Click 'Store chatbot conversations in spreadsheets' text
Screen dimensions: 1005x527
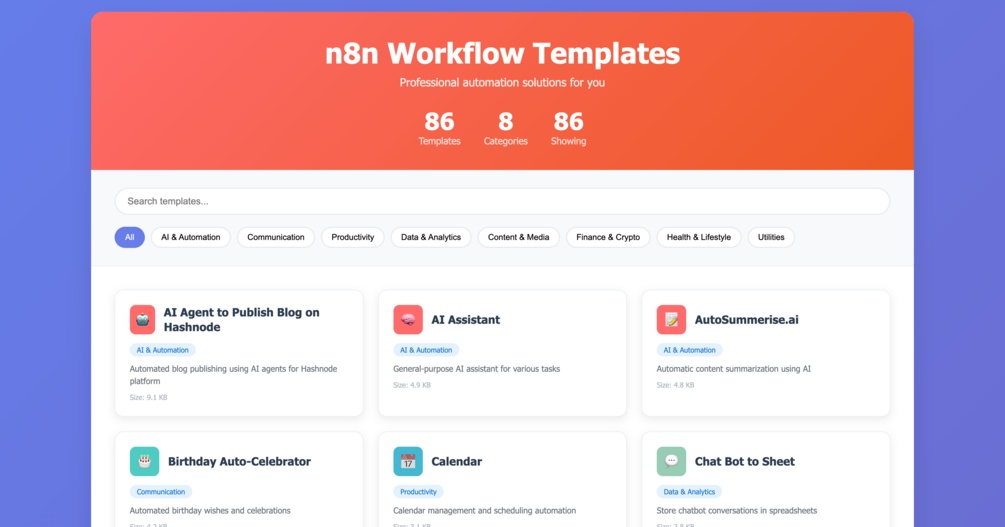[736, 510]
